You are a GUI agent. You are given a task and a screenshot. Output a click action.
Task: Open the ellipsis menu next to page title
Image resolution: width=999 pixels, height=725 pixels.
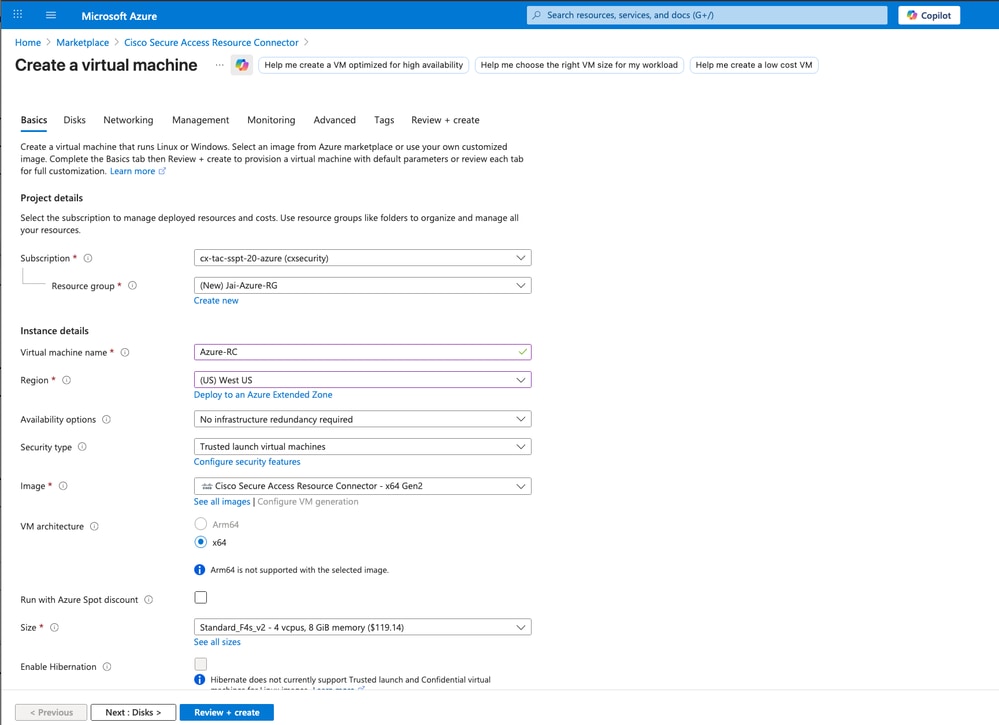tap(218, 64)
